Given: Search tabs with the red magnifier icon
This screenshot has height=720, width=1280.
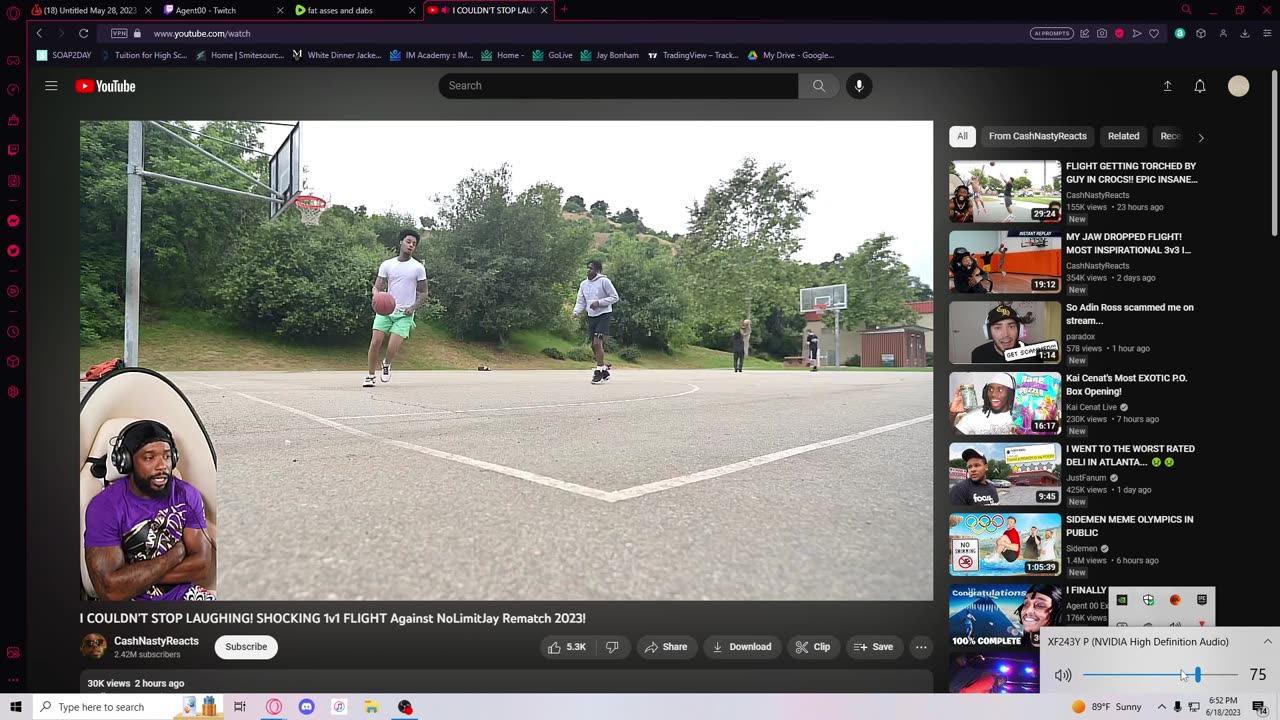Looking at the screenshot, I should pos(1187,10).
